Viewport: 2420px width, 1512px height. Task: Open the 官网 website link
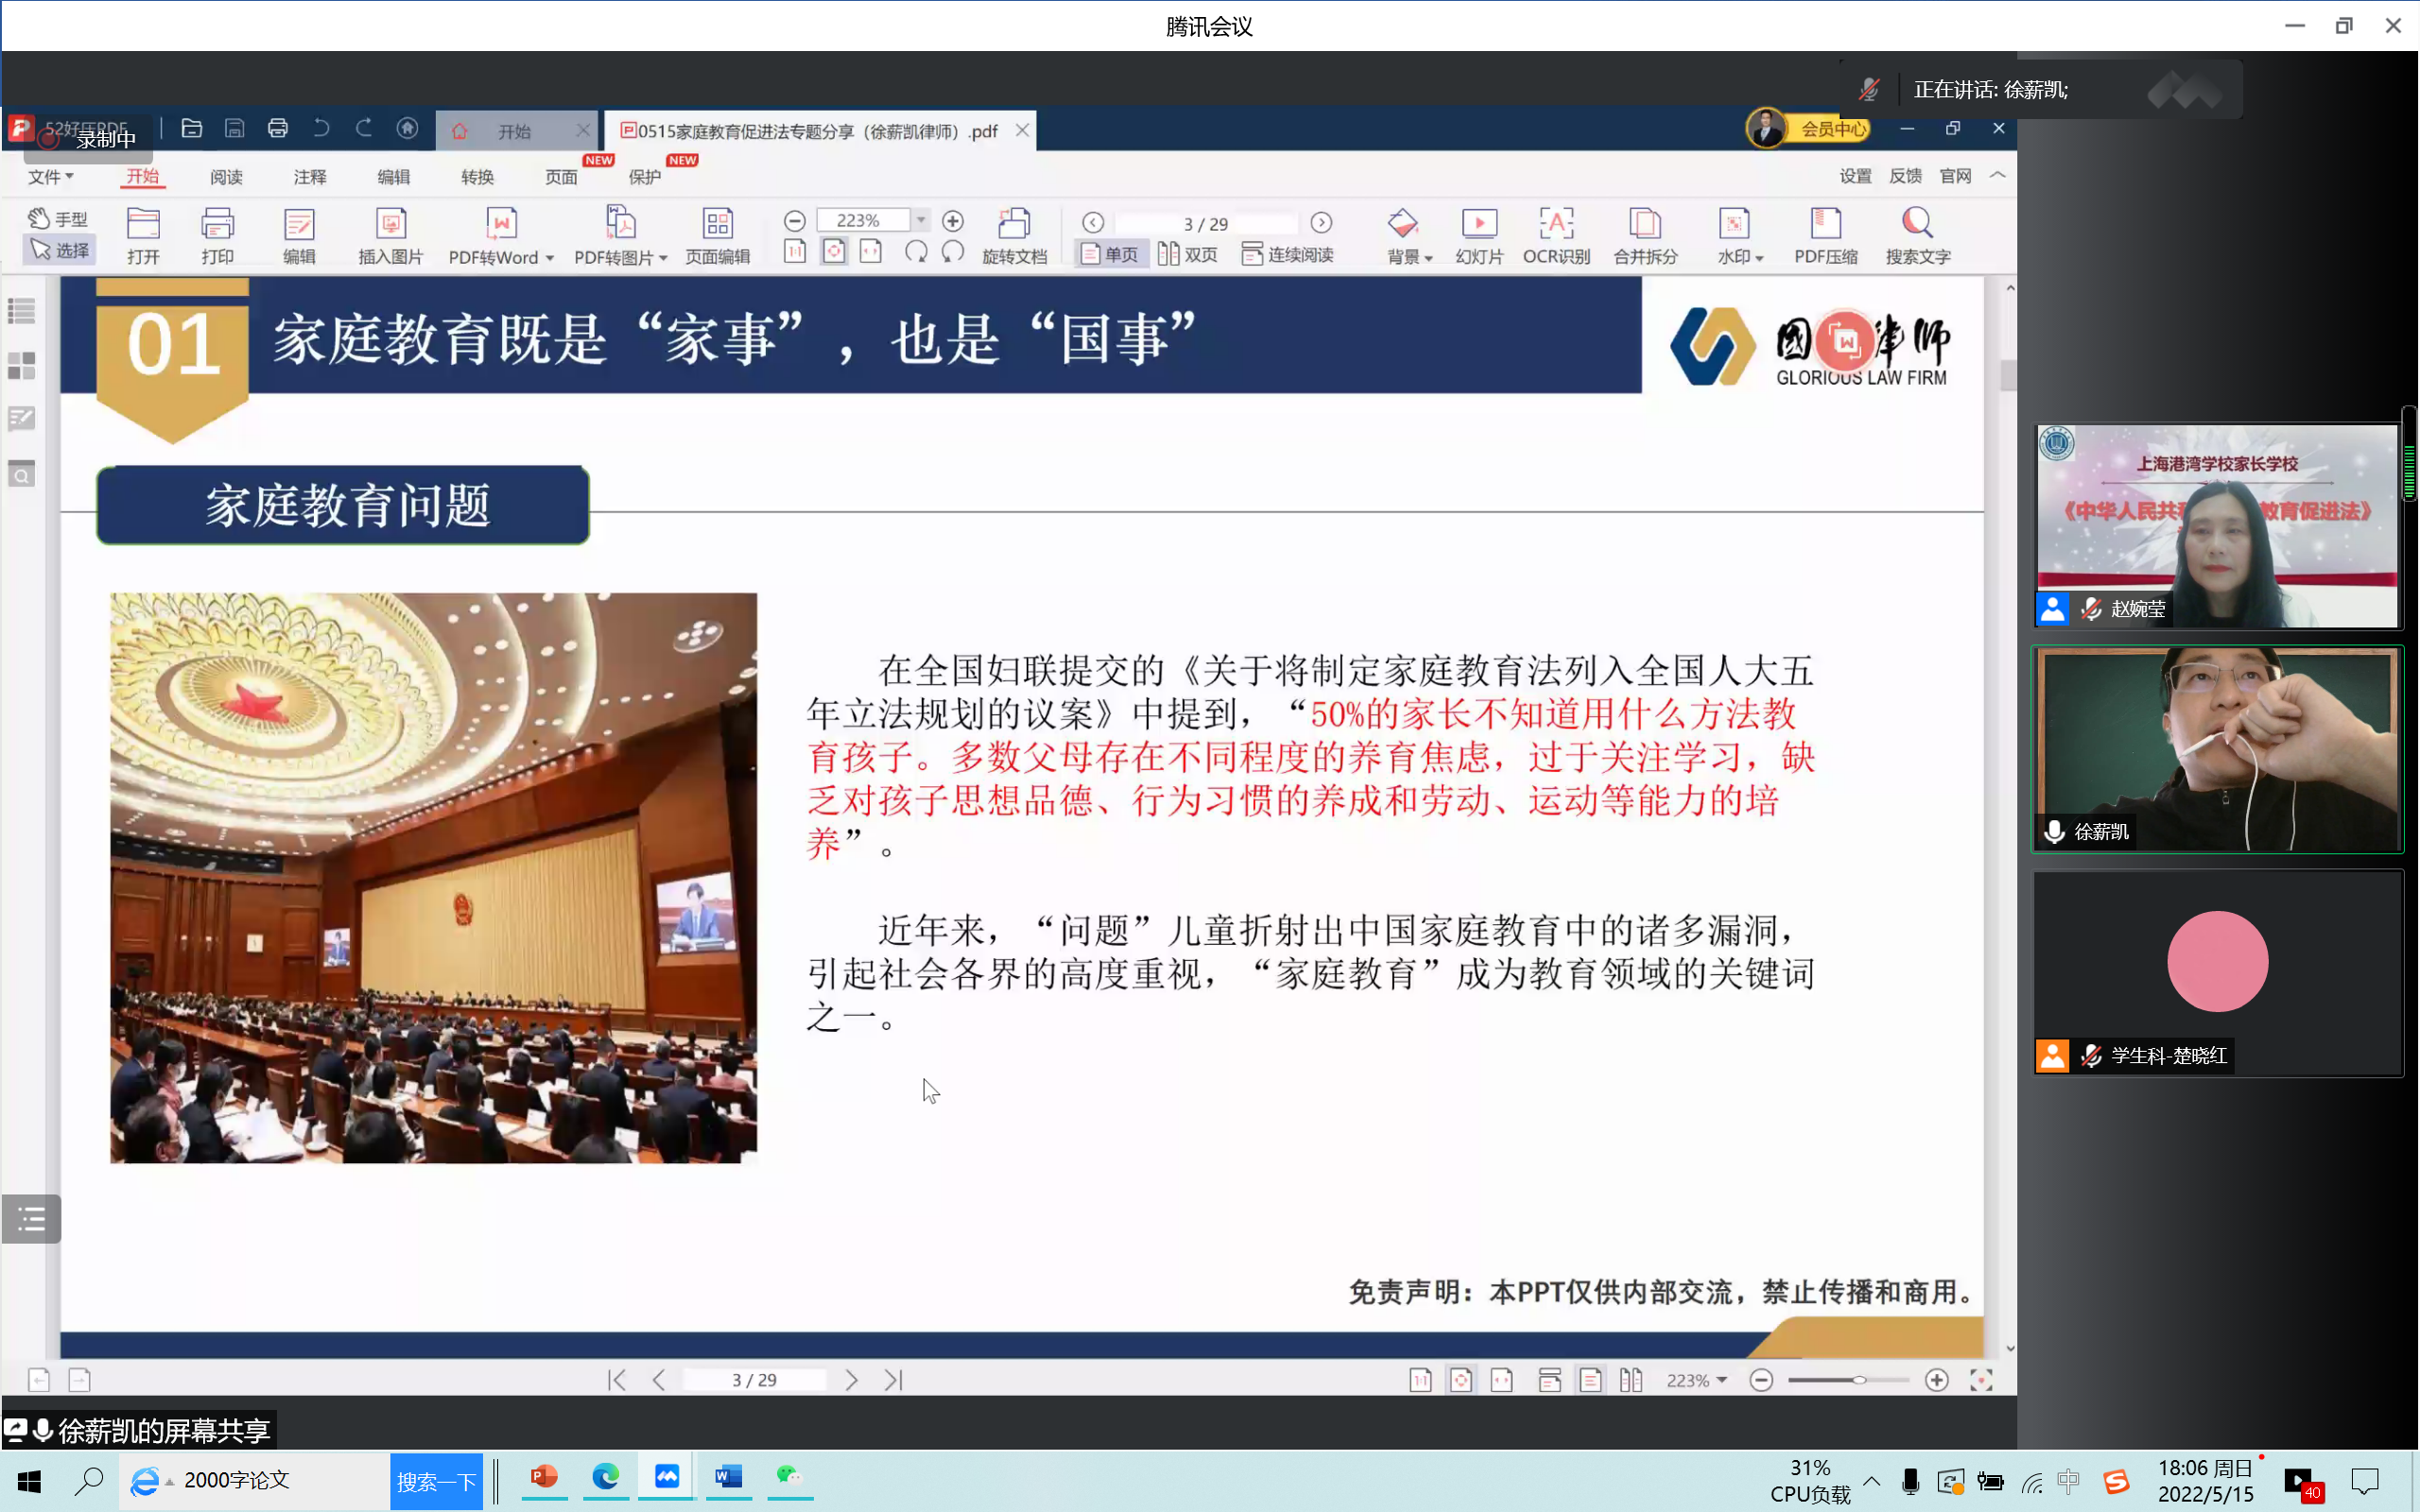[1955, 176]
